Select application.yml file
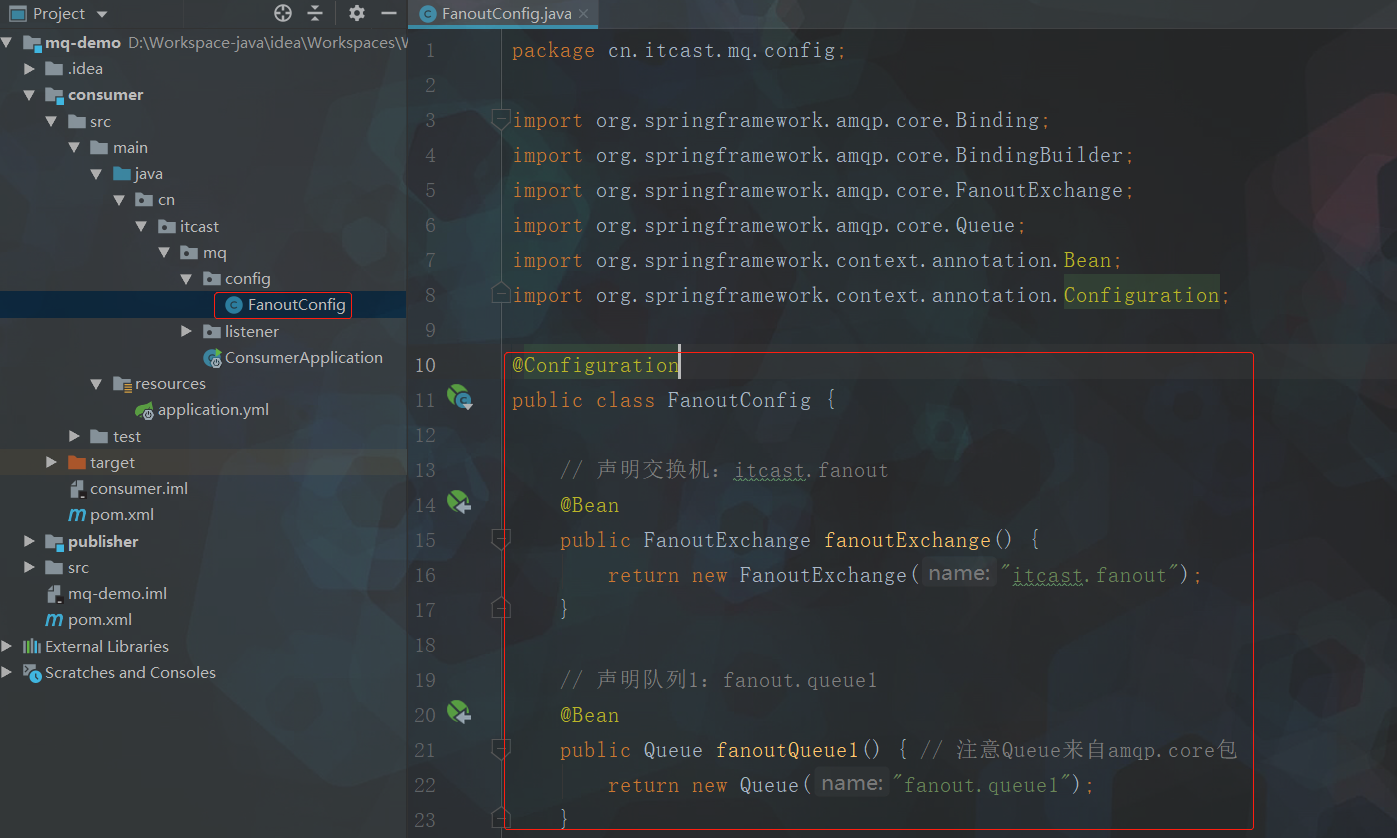This screenshot has width=1397, height=838. pos(202,410)
